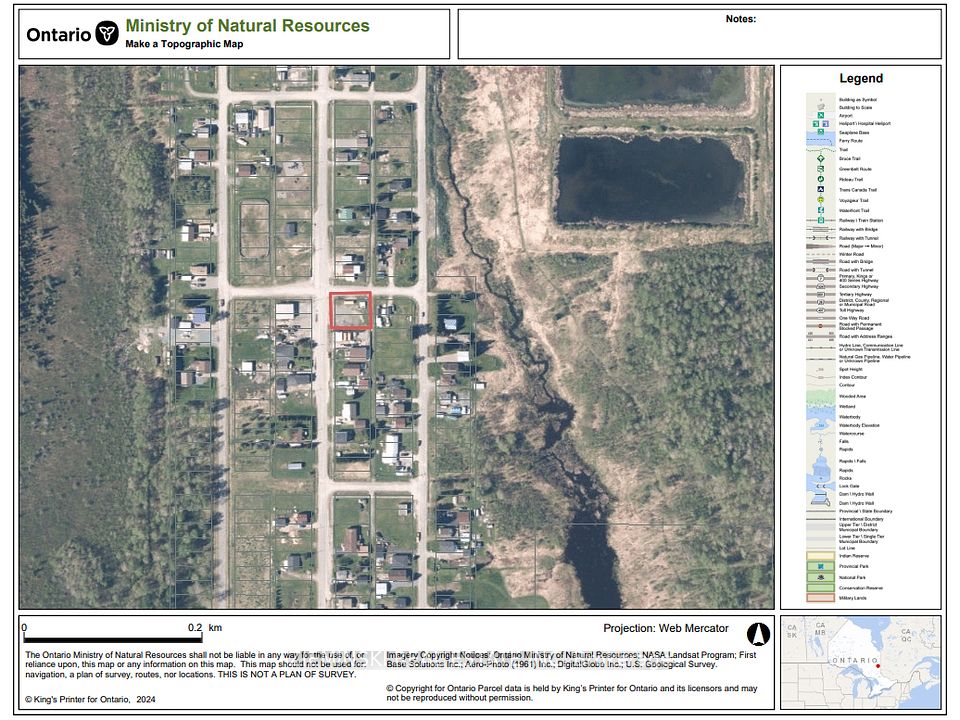Click inside the Notes box
The image size is (960, 720).
coord(699,34)
